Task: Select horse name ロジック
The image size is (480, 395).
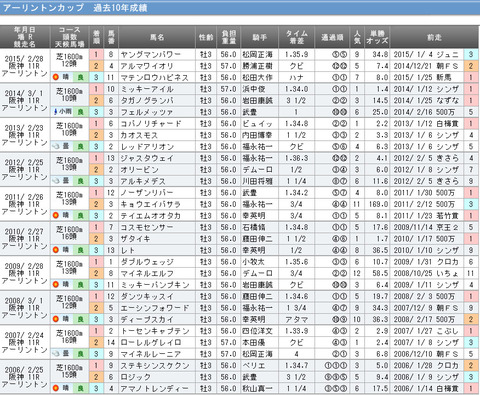Action: click(x=135, y=377)
